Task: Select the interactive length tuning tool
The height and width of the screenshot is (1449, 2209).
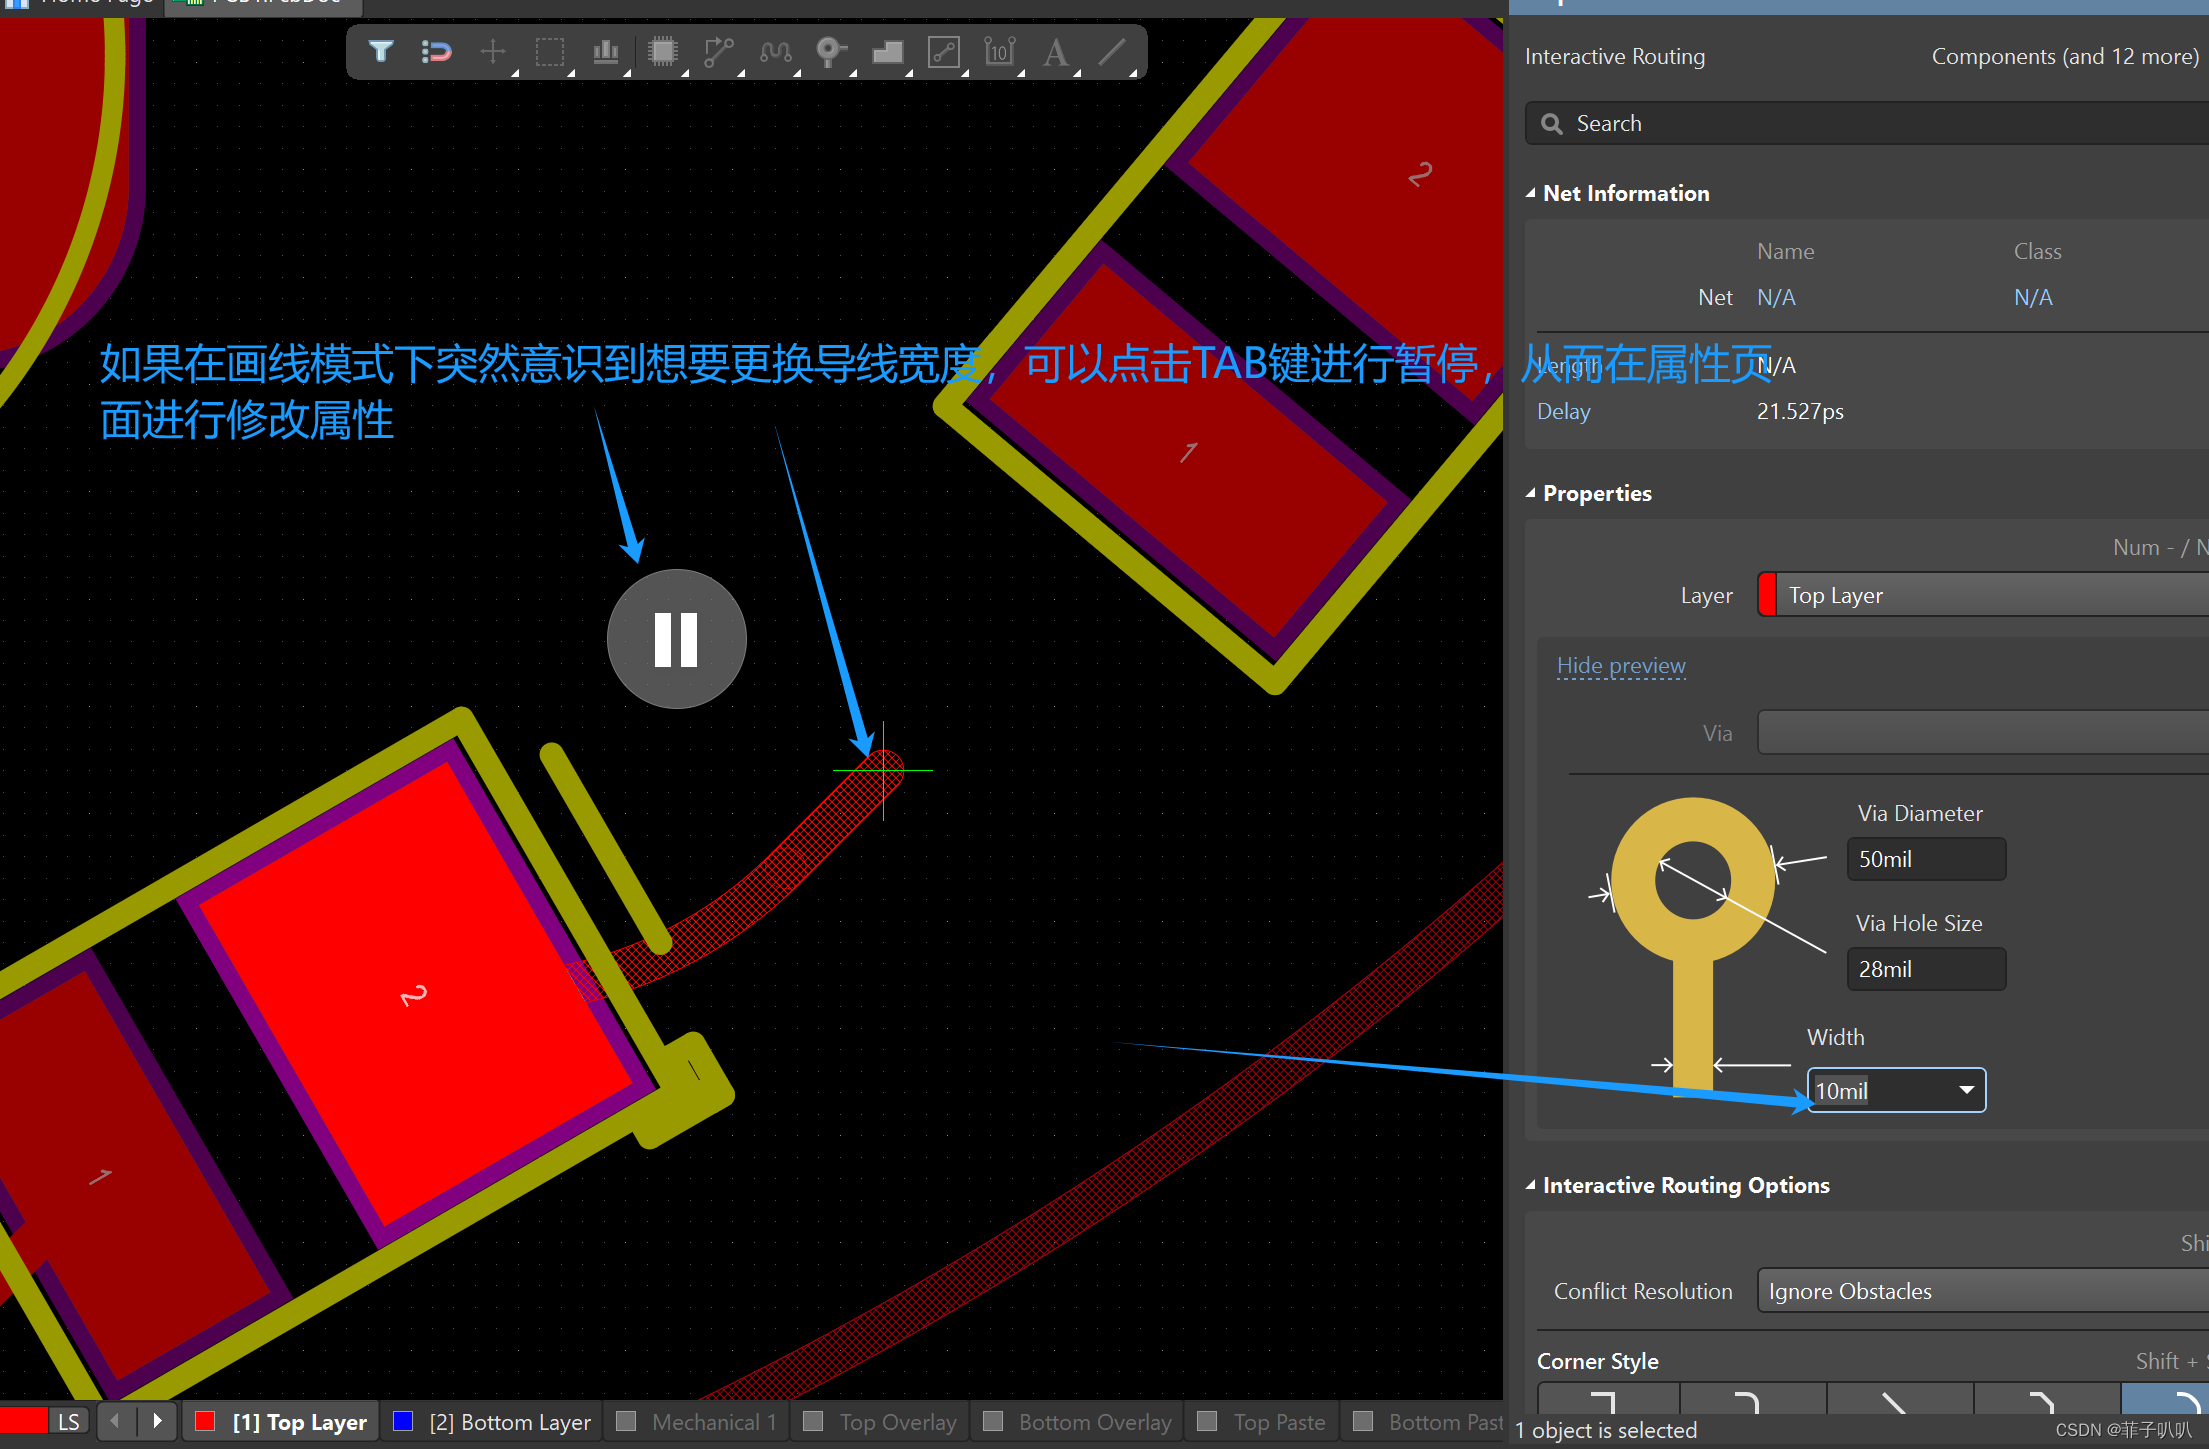Action: tap(775, 51)
